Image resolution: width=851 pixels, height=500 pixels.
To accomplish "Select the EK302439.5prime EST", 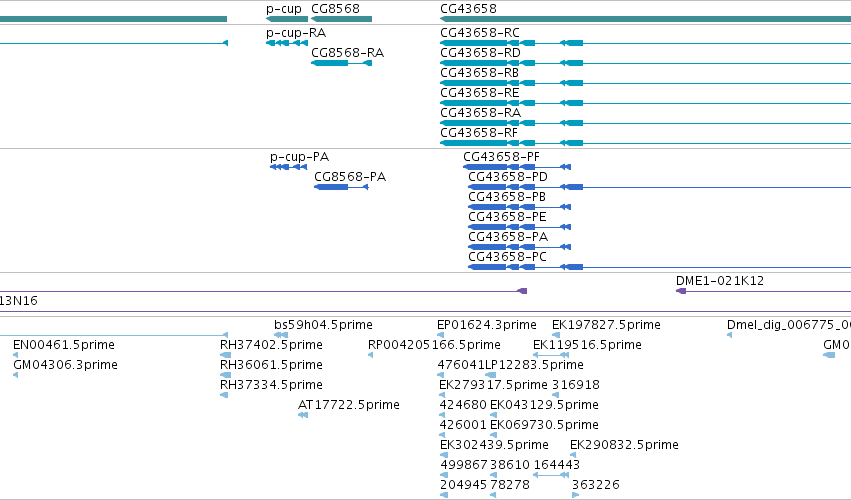I will 494,446.
